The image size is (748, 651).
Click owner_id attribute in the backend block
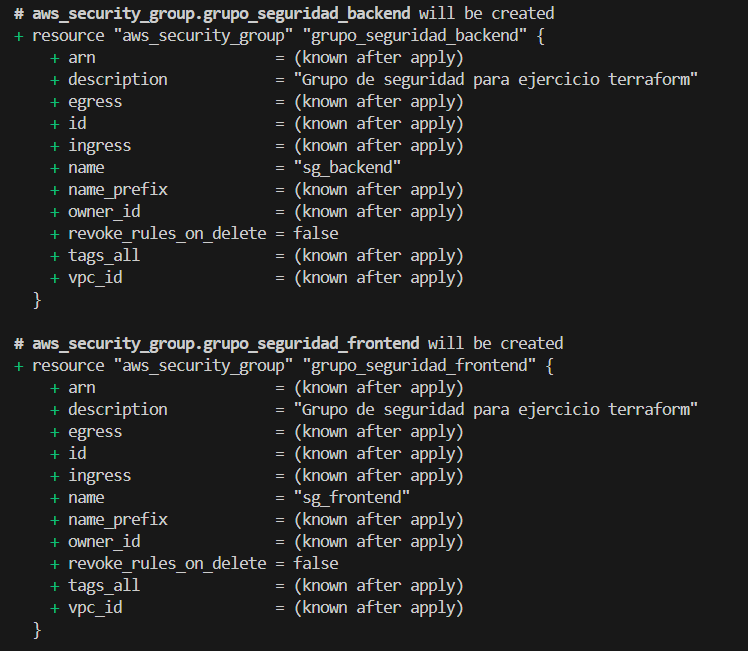coord(104,211)
